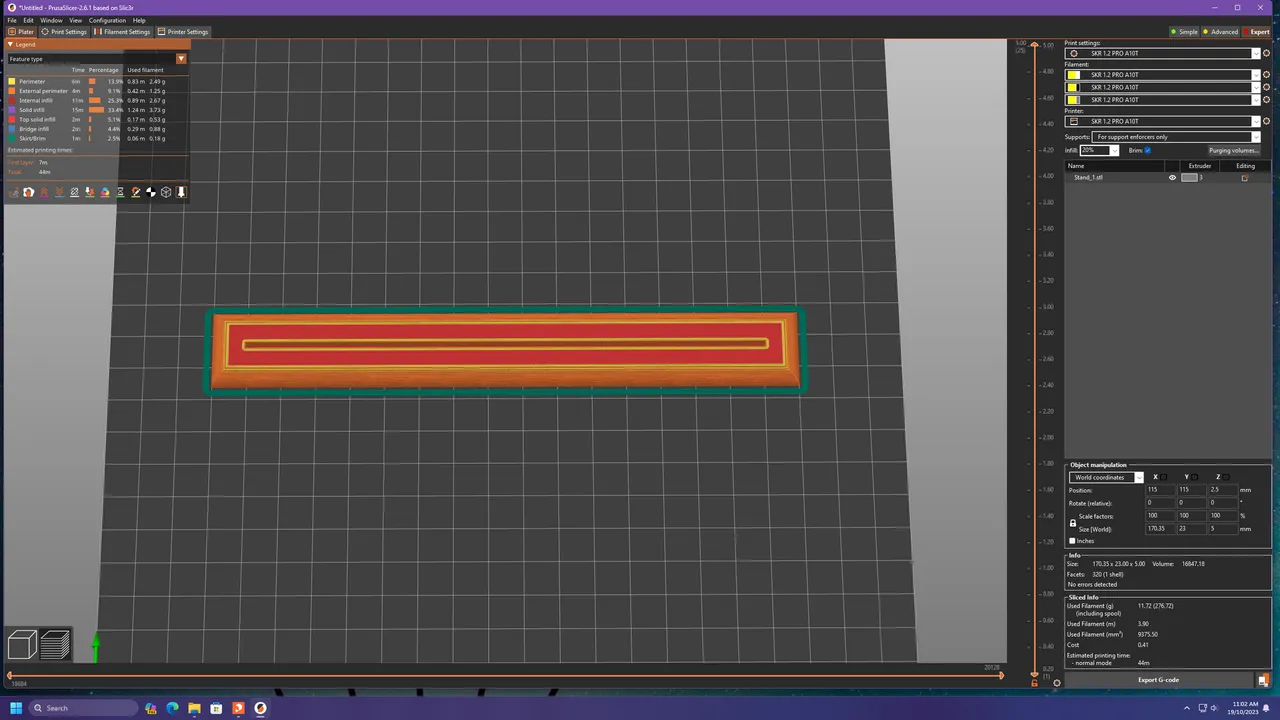Enable the Inches checkbox

pyautogui.click(x=1073, y=541)
